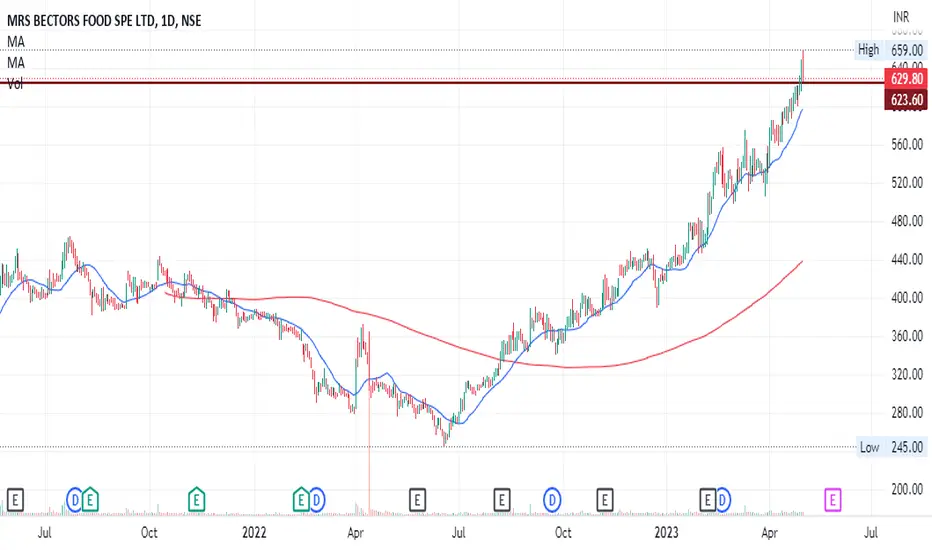Click the Oct label preceding 2023
The width and height of the screenshot is (932, 550).
coord(563,532)
